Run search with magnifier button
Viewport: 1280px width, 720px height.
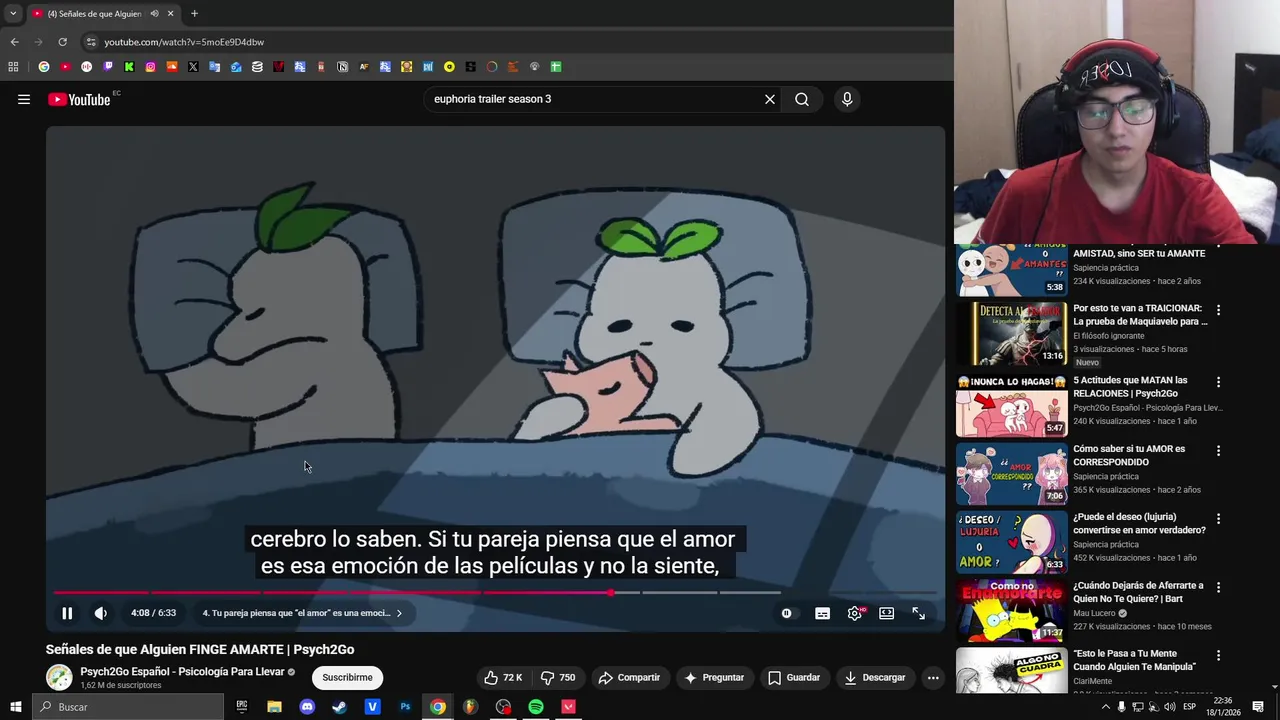pyautogui.click(x=802, y=99)
